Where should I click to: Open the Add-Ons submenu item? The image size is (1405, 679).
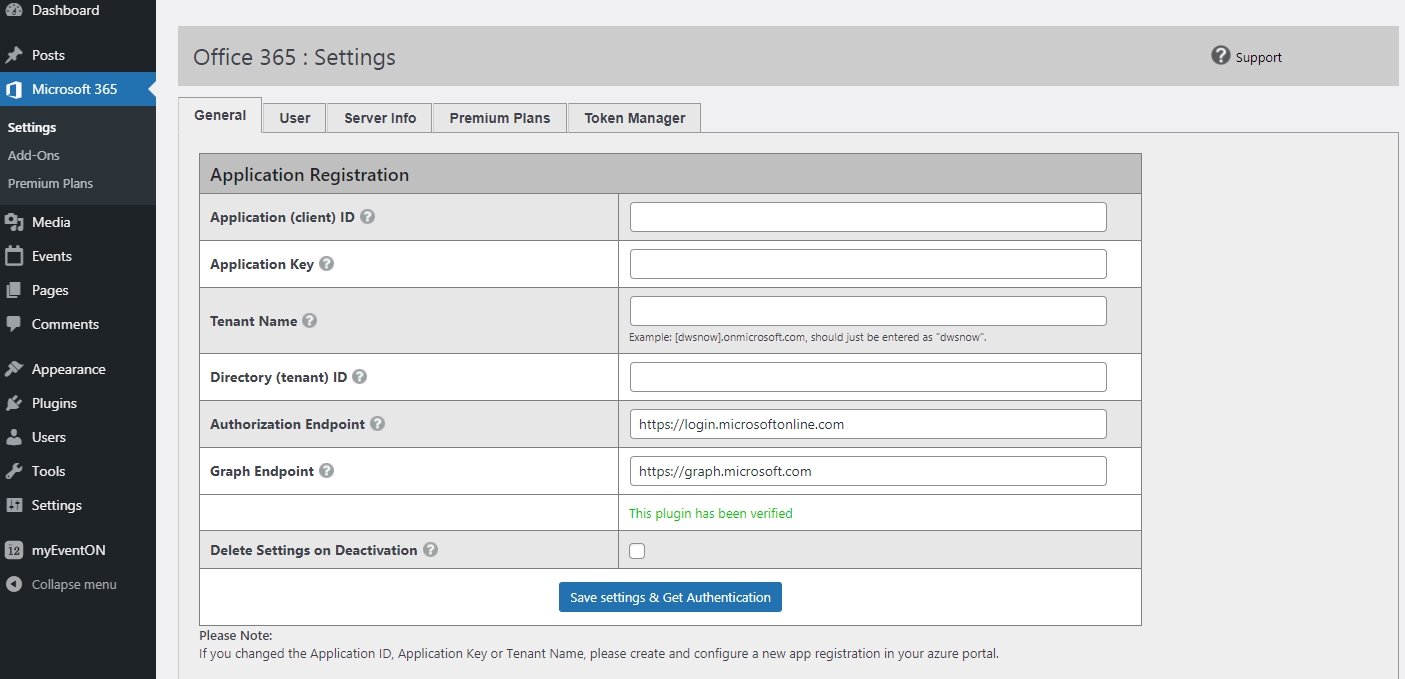tap(34, 156)
